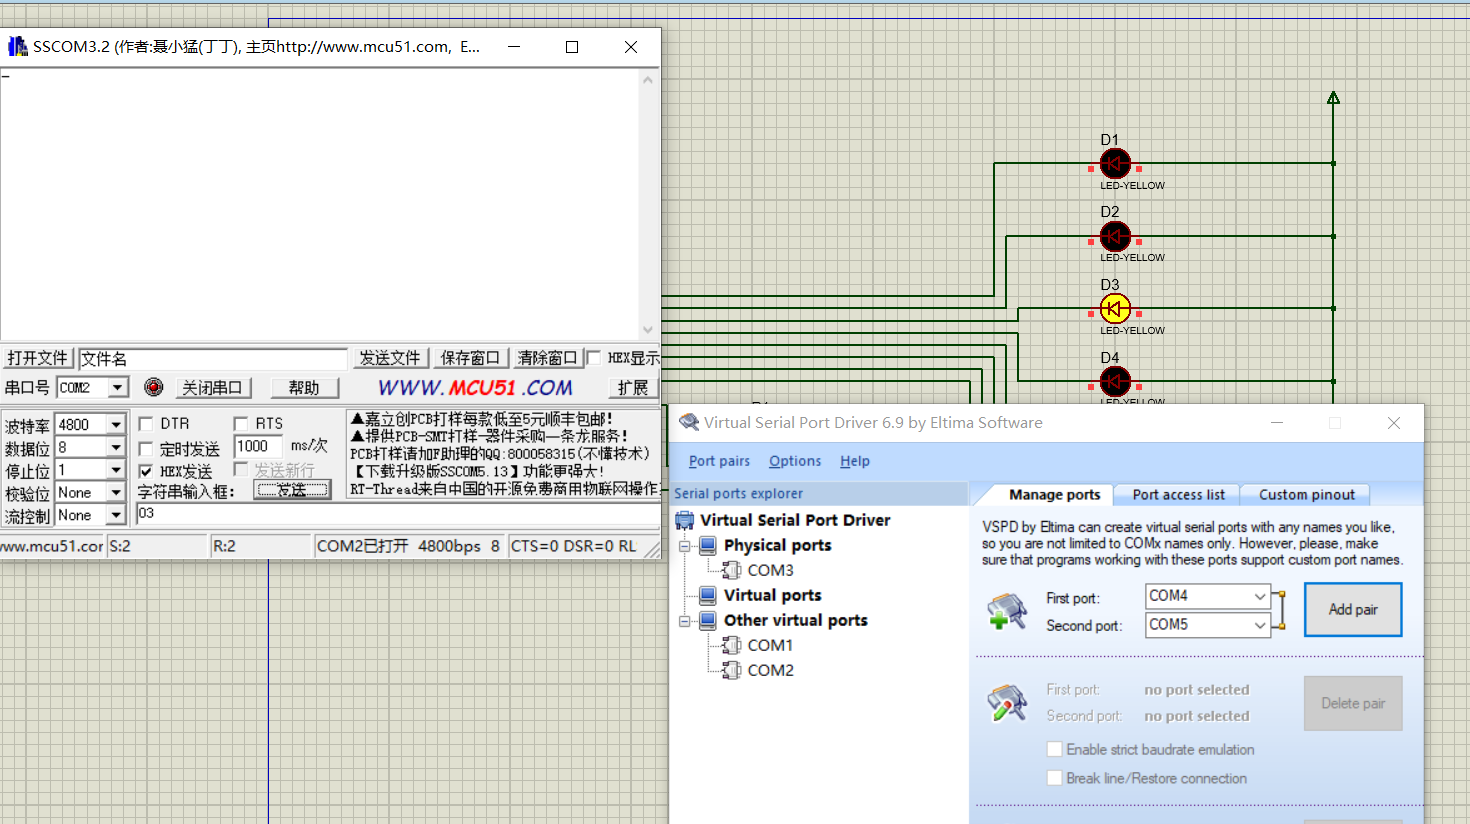
Task: Select the D1 LED component in schematic
Action: coord(1115,163)
